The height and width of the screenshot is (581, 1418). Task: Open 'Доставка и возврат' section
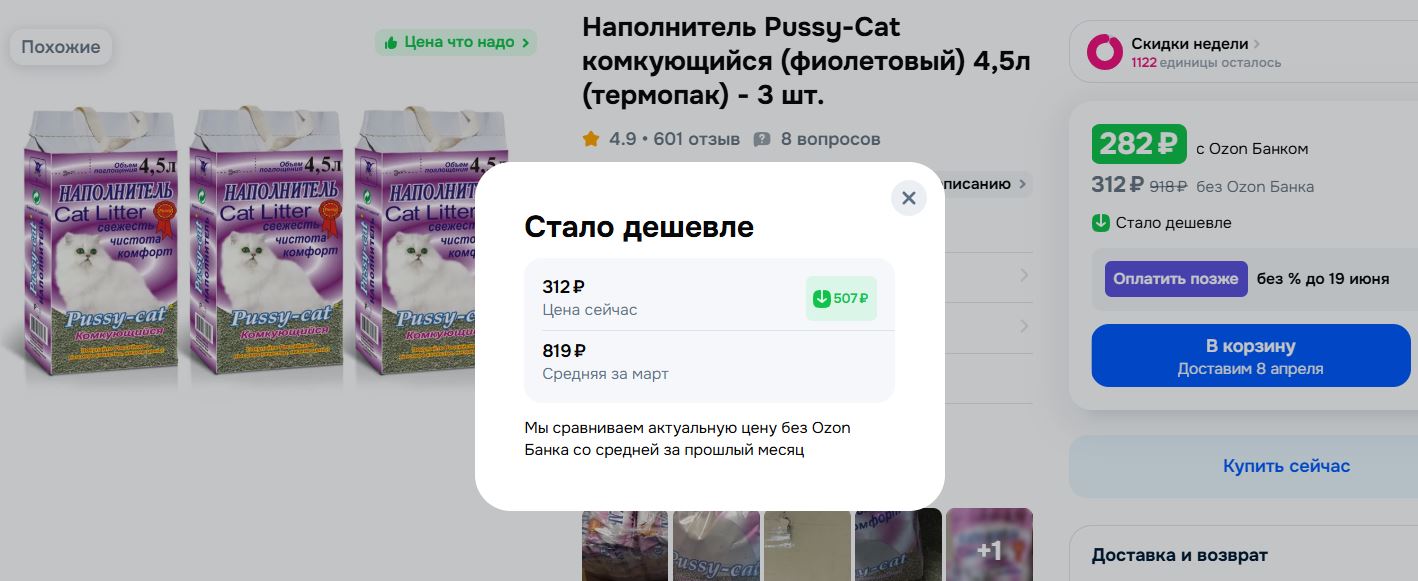click(1179, 555)
